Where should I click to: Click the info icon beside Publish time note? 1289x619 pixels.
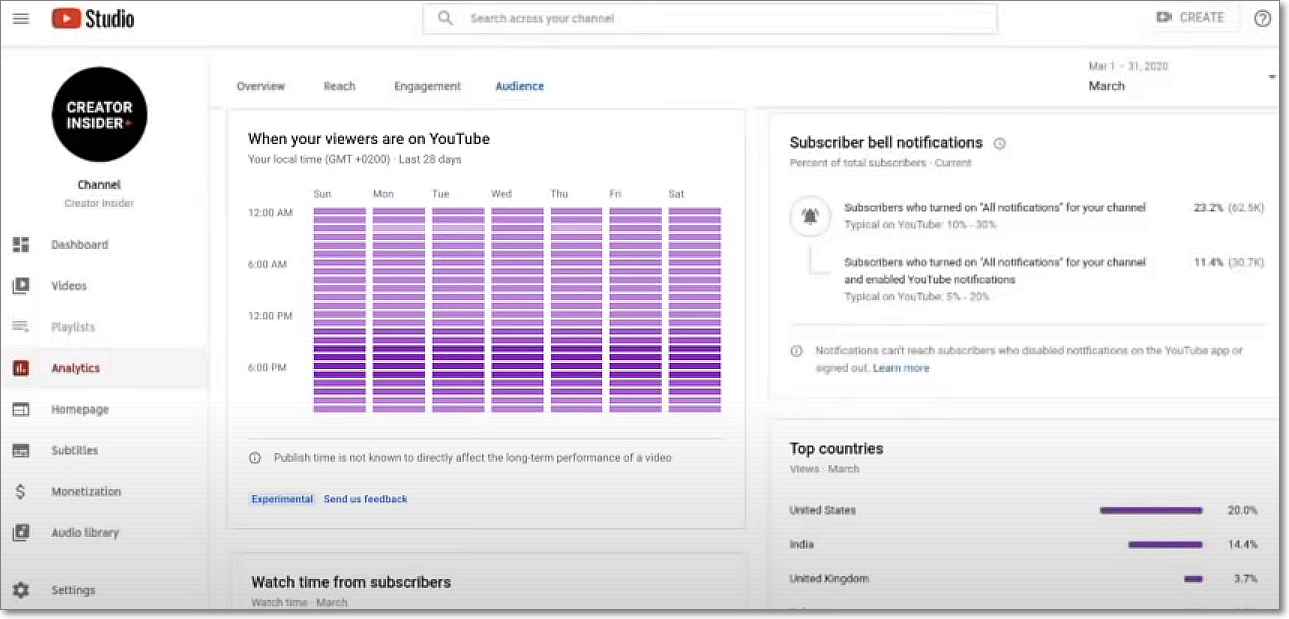point(254,458)
